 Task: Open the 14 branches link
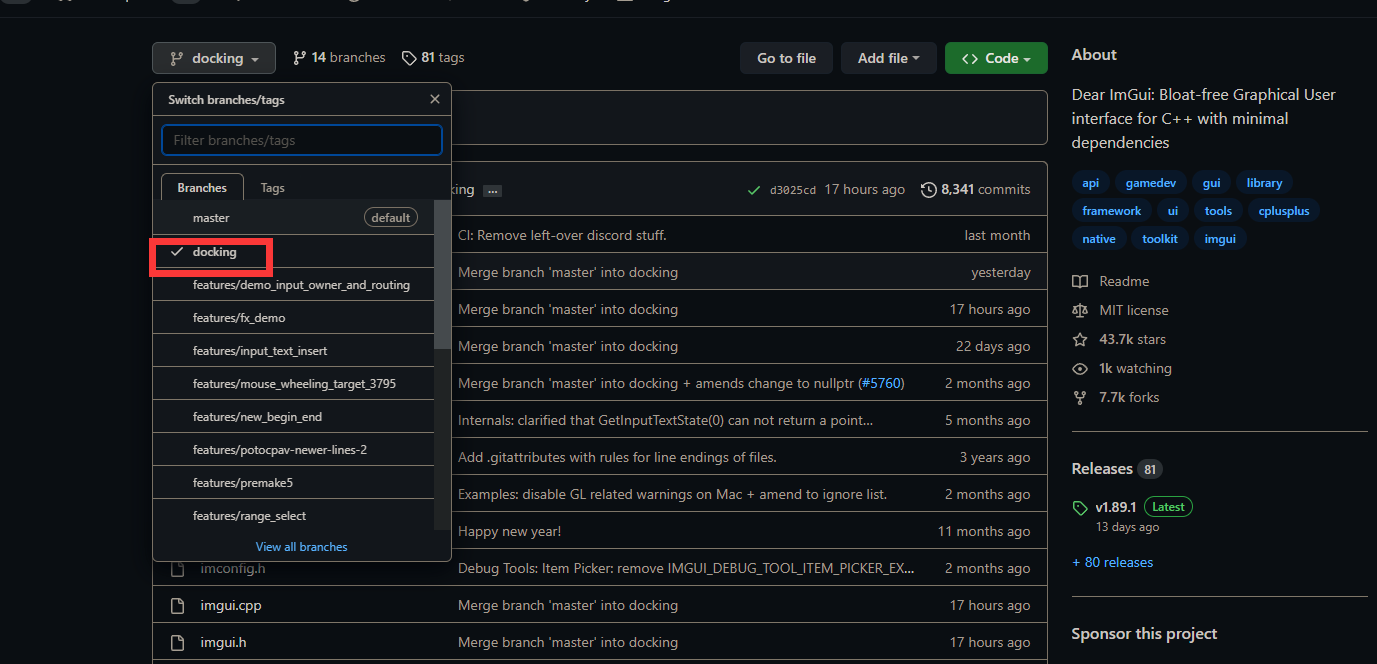(339, 58)
